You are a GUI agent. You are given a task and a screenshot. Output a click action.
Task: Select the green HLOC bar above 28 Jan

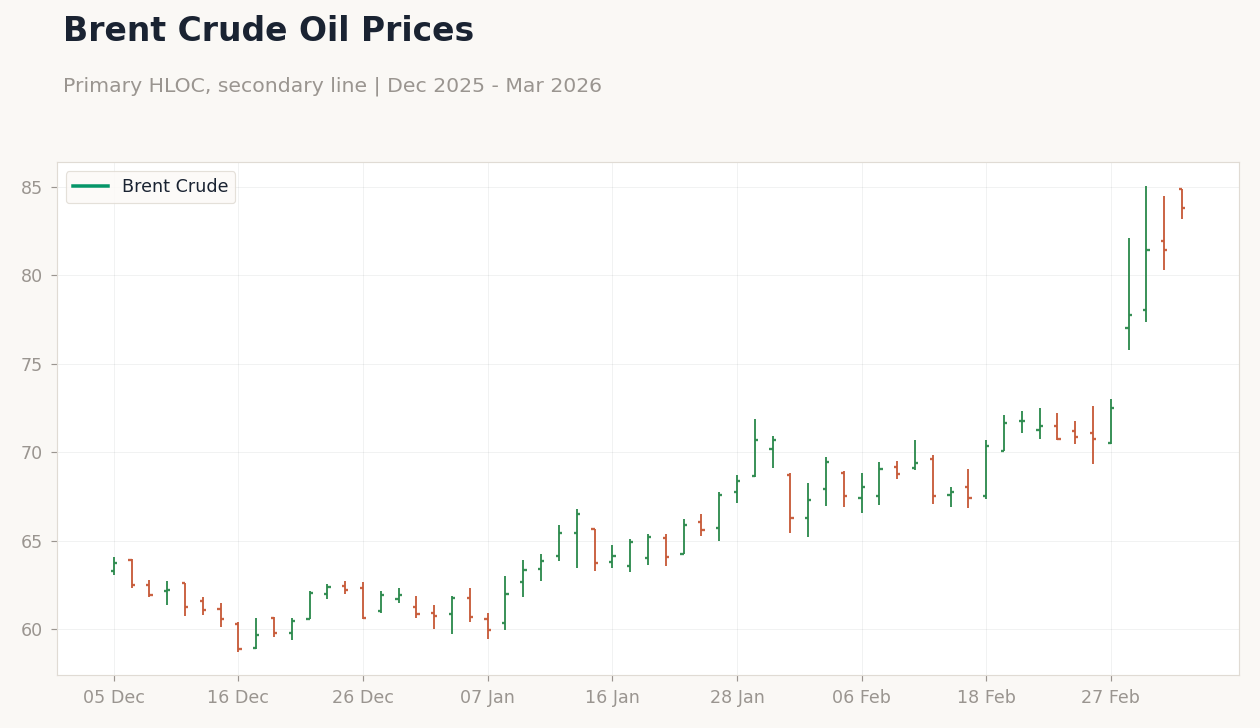[737, 489]
